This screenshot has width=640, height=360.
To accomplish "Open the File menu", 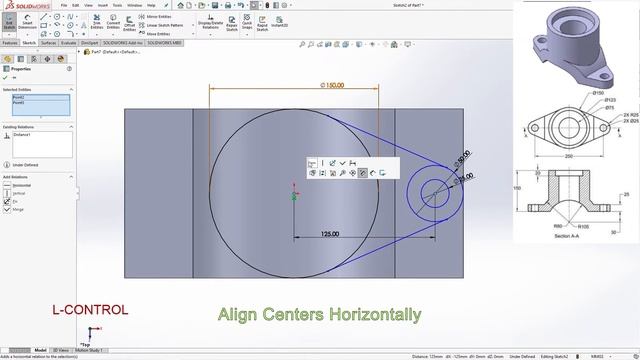I will (64, 5).
